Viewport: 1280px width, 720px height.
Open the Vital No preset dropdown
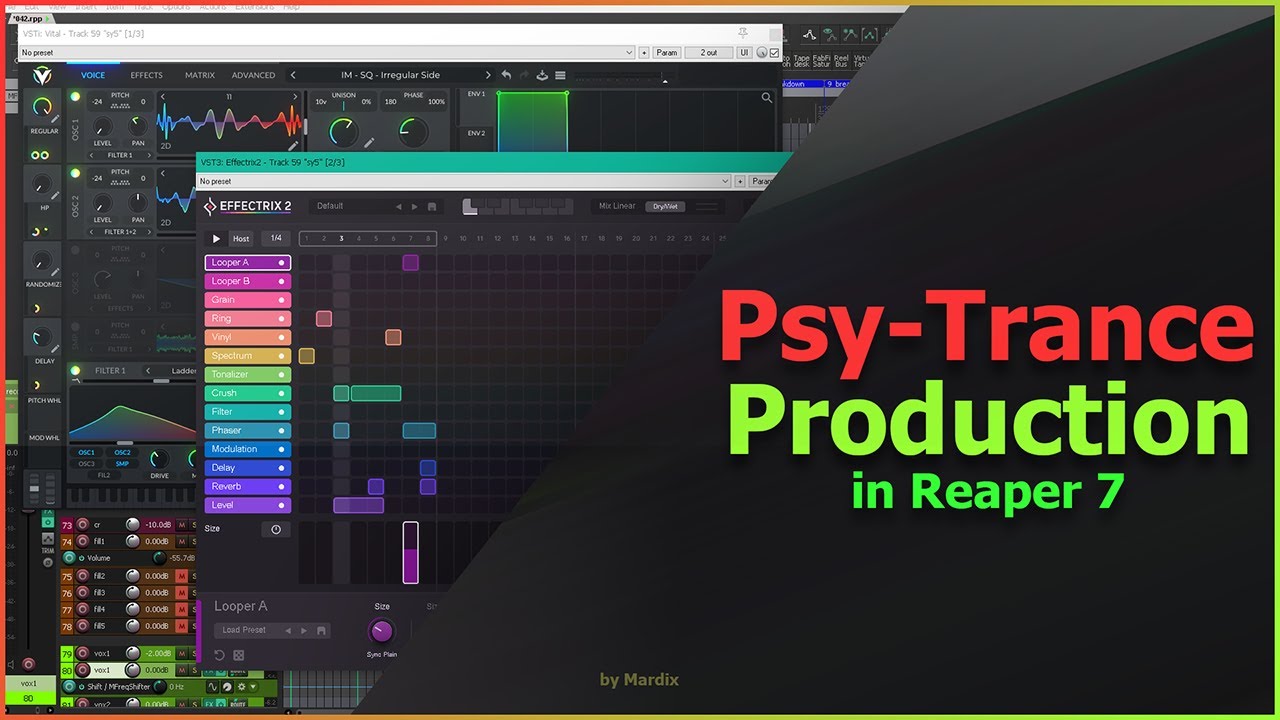(327, 52)
